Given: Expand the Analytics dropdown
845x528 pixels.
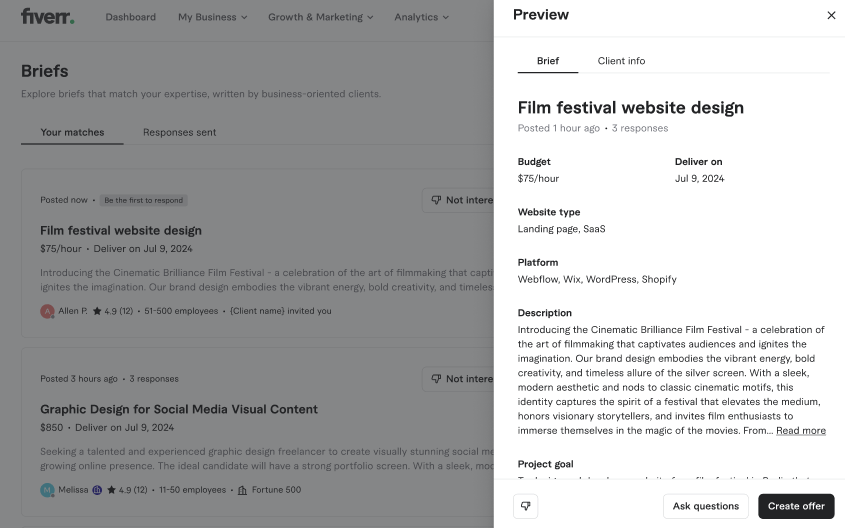Looking at the screenshot, I should [x=421, y=17].
